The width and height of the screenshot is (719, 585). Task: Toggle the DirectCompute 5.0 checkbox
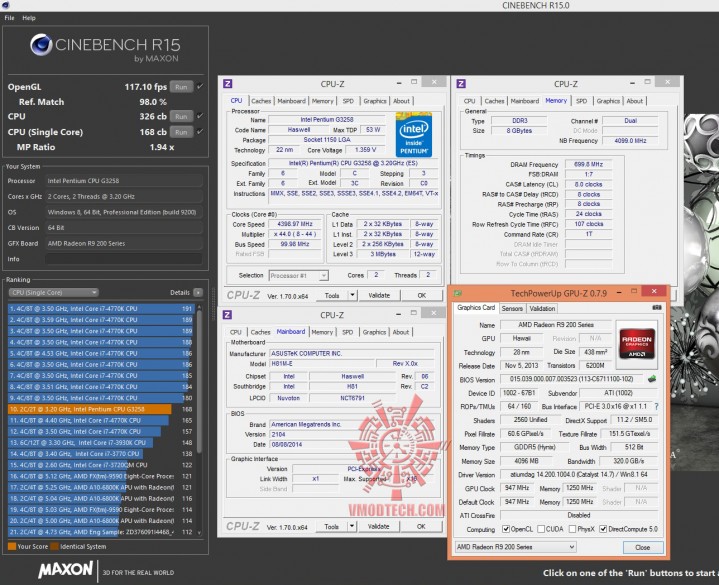pos(603,529)
